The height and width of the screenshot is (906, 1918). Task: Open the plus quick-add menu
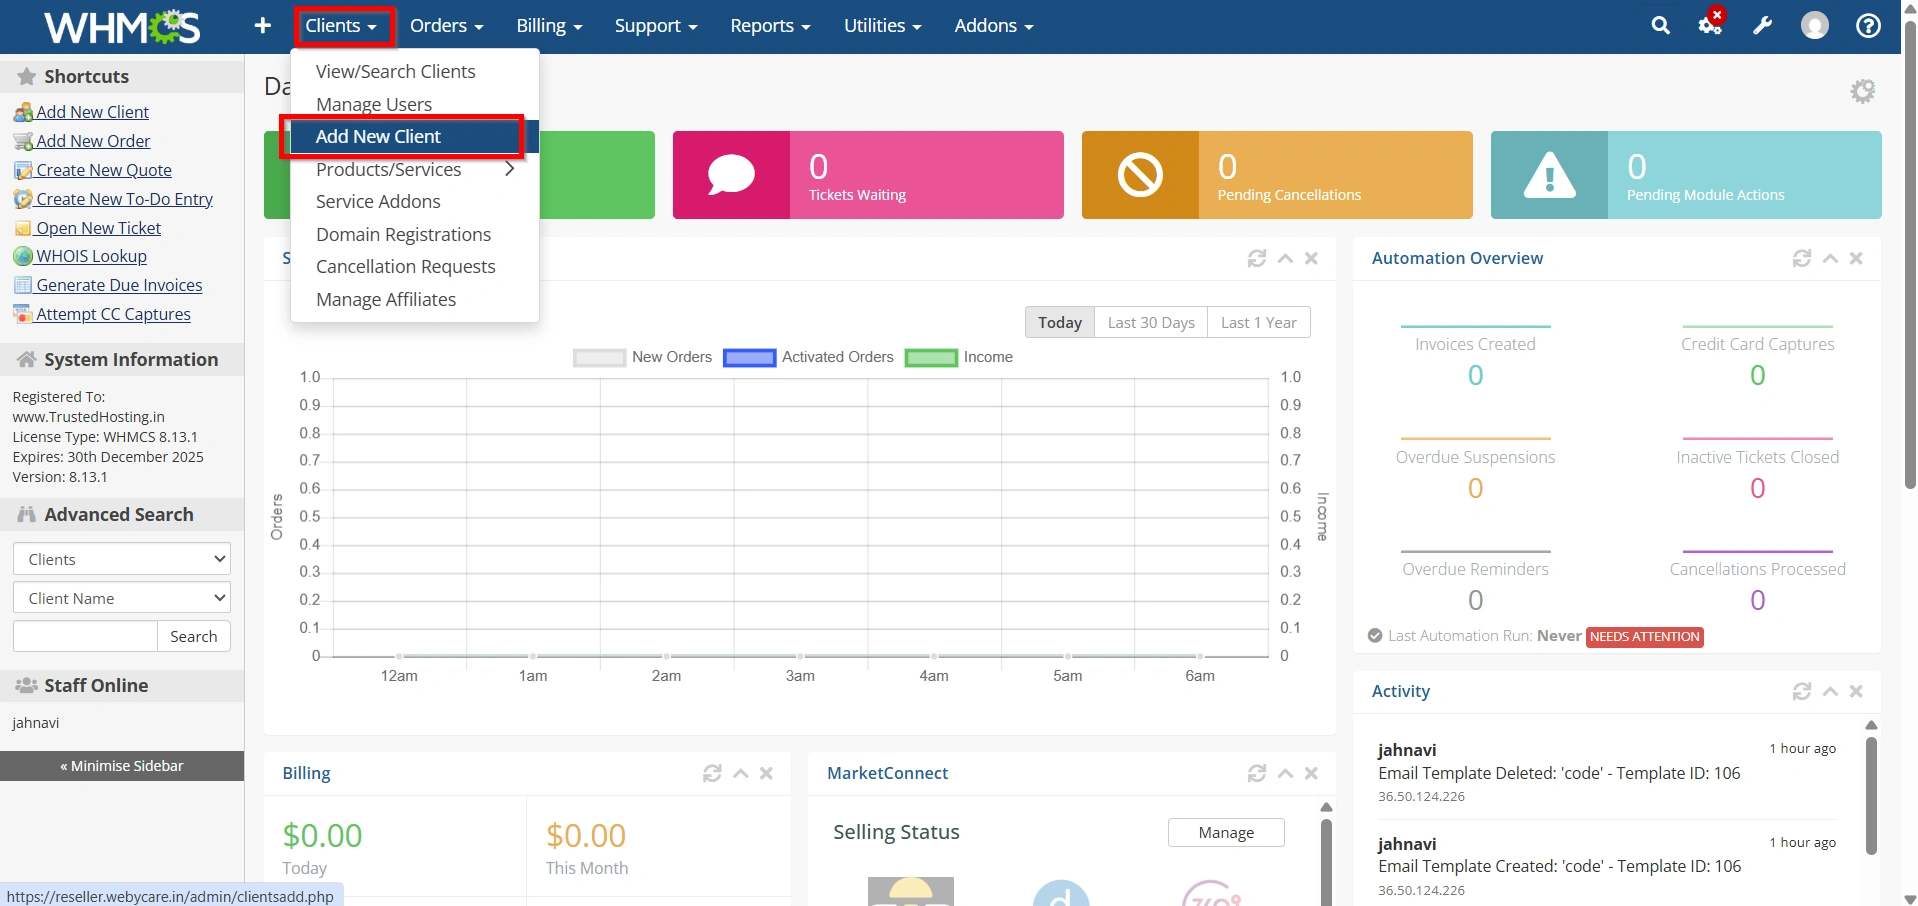[x=262, y=26]
